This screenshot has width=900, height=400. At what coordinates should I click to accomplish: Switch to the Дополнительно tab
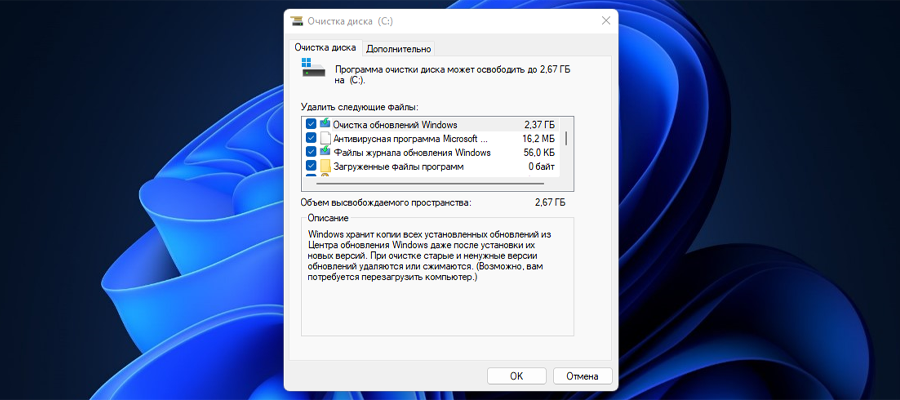[399, 49]
